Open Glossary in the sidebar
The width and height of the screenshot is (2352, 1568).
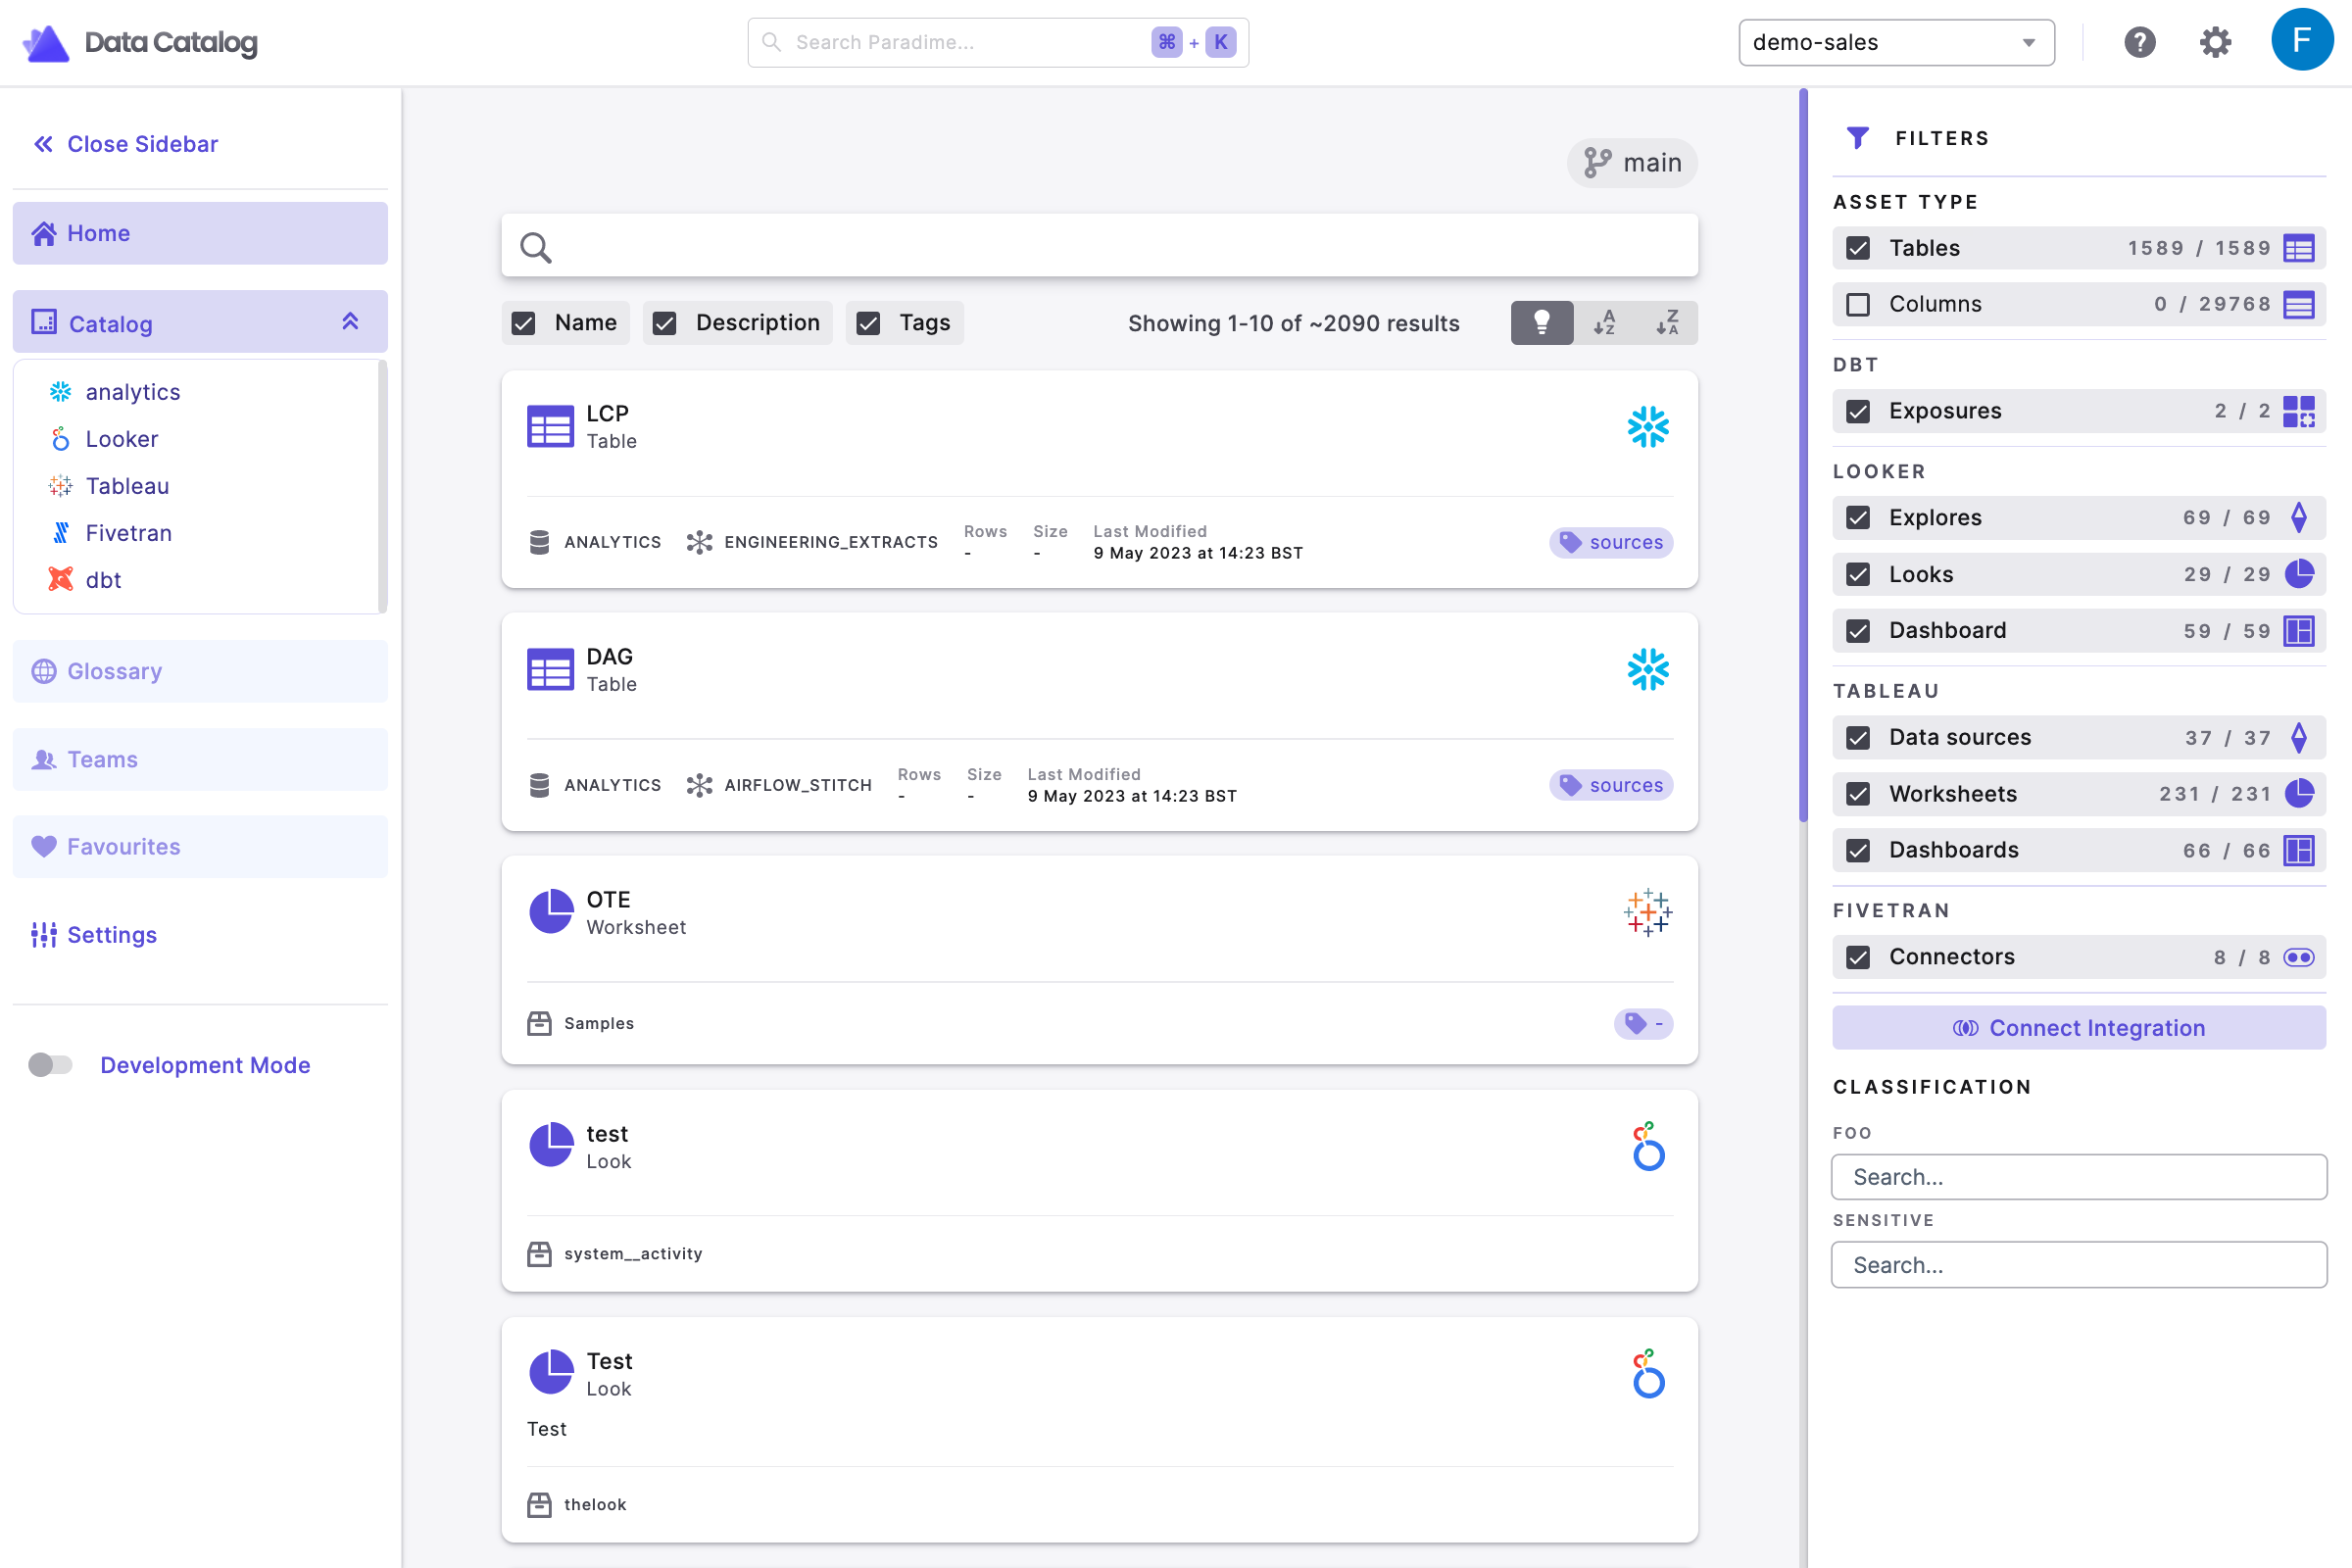(200, 671)
